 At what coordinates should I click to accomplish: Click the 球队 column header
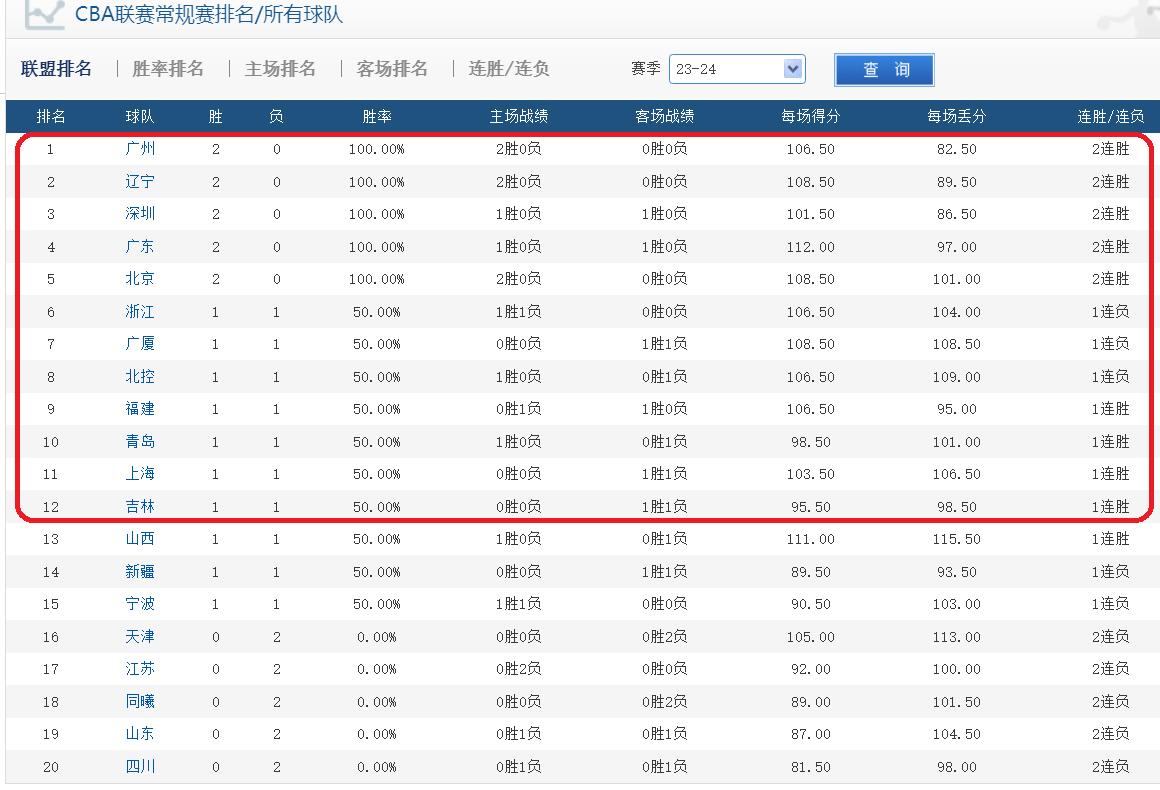140,116
